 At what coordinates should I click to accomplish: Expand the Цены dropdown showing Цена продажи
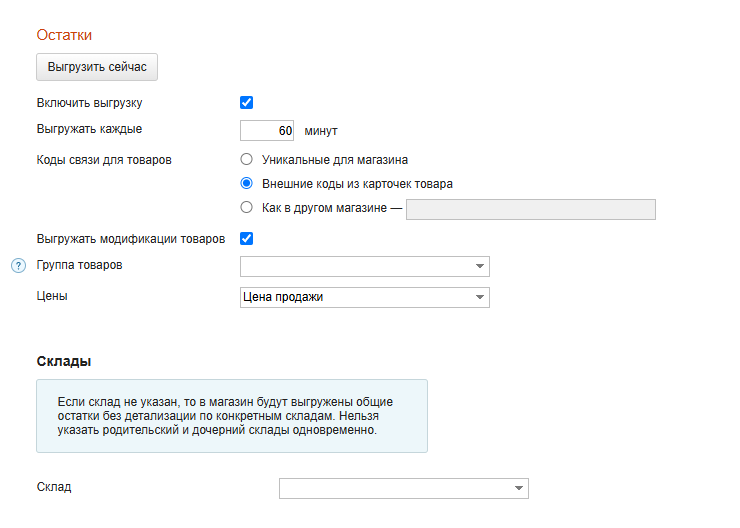coord(365,297)
